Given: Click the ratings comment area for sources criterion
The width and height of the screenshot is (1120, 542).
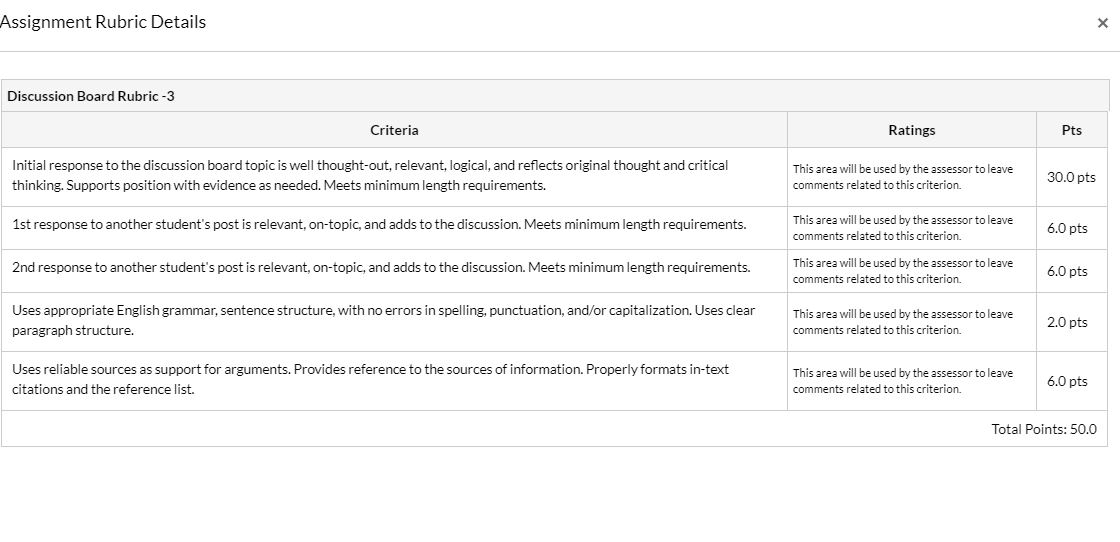Looking at the screenshot, I should coord(903,381).
